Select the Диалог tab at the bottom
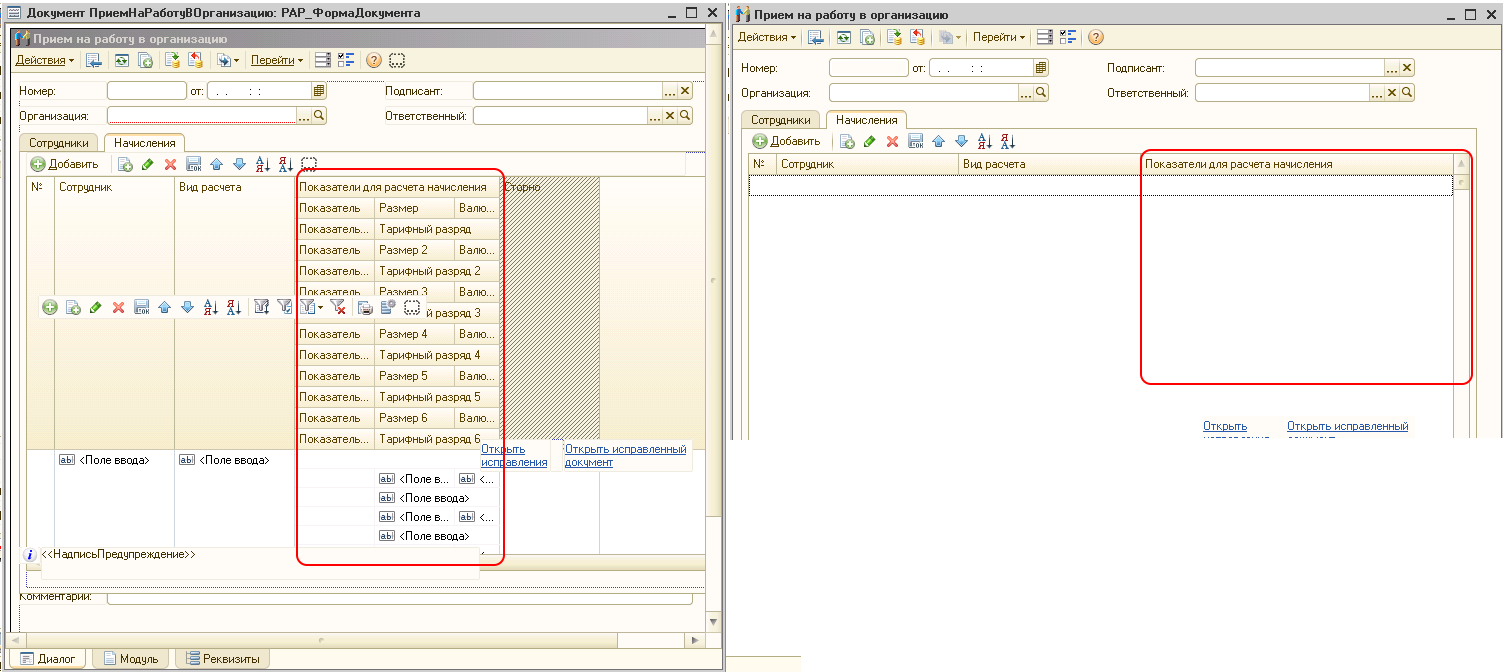 pyautogui.click(x=46, y=659)
